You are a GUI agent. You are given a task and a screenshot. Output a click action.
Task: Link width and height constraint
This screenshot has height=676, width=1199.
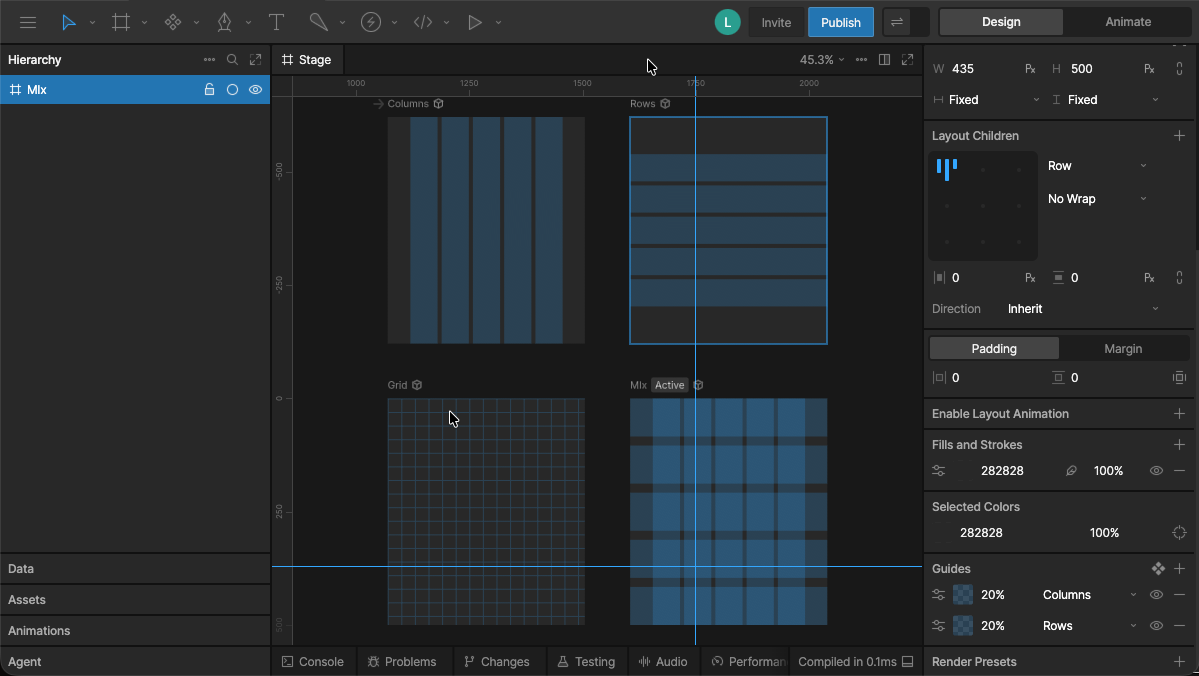(x=1179, y=69)
